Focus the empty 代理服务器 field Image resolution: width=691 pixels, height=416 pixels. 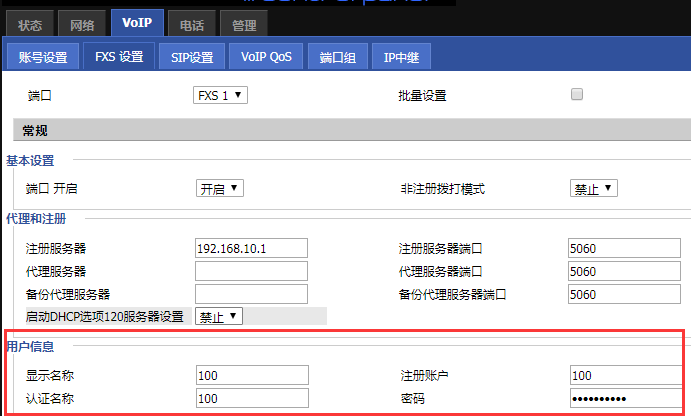tap(251, 271)
